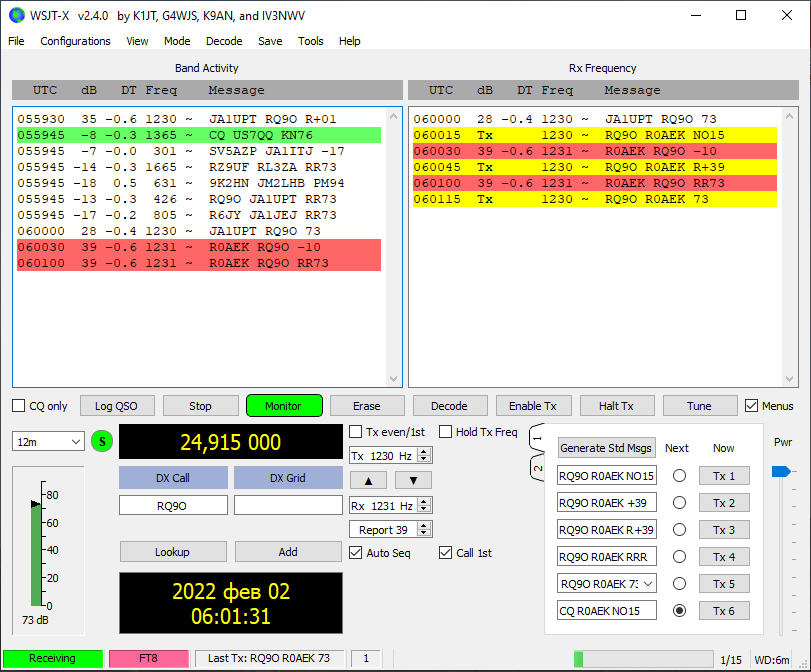Click the Stop button
This screenshot has width=811, height=672.
[200, 406]
